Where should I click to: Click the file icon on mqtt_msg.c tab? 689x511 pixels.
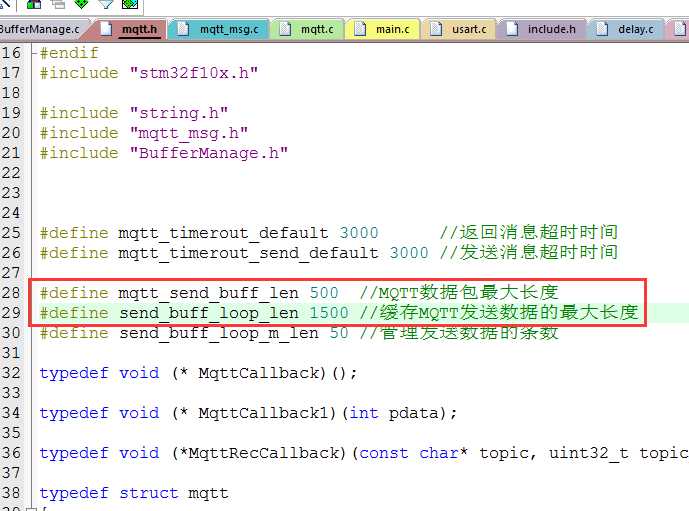(x=182, y=29)
